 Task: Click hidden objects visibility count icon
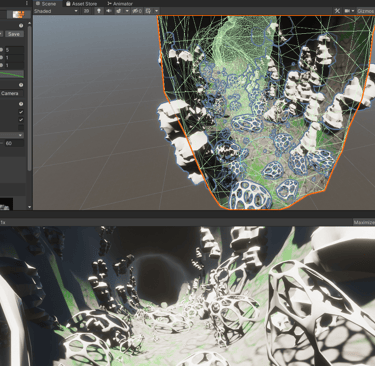pyautogui.click(x=137, y=11)
